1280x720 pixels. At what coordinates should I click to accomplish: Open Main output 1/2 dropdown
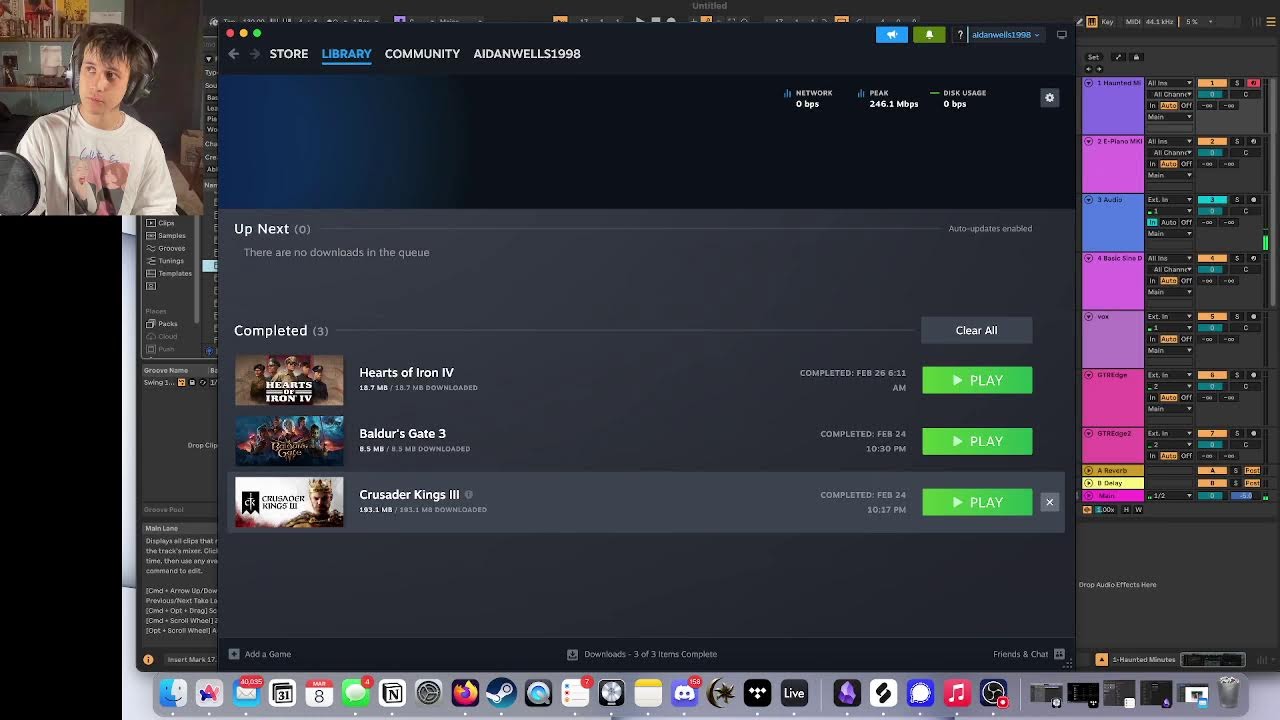(1169, 496)
